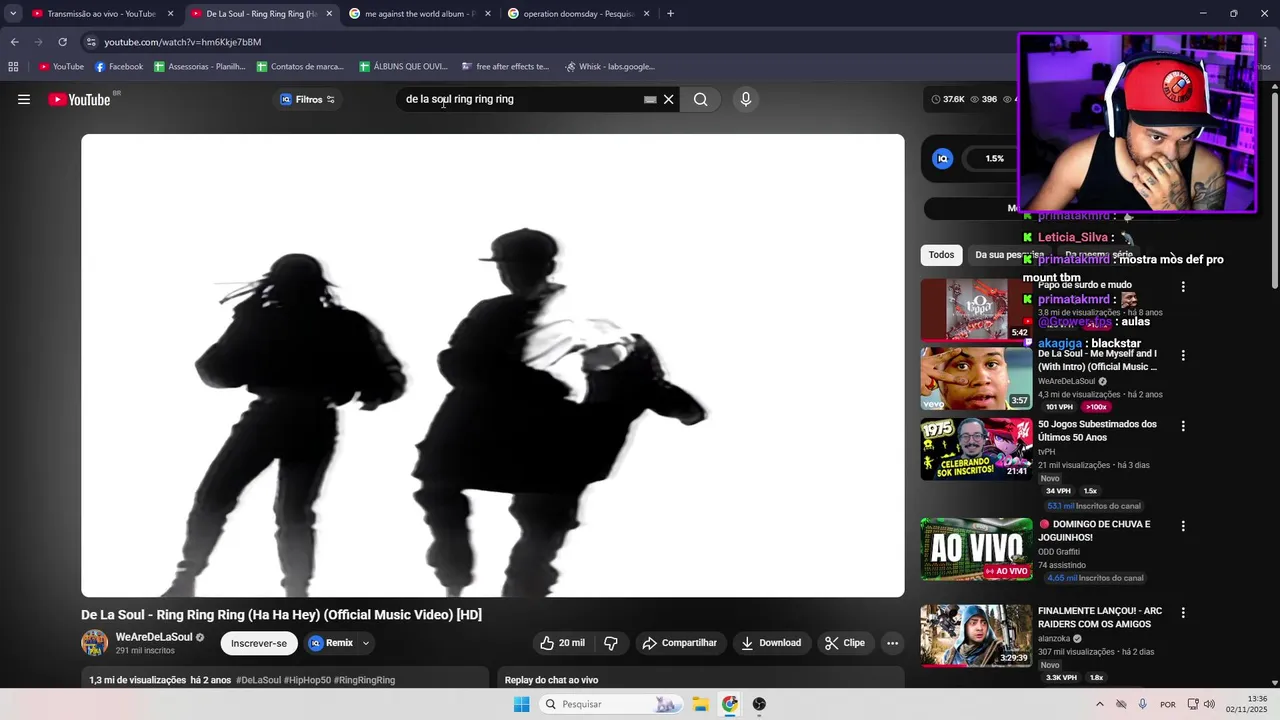The width and height of the screenshot is (1280, 720).
Task: Open the ÁLBUNS QUE OUVI bookmark
Action: [x=402, y=67]
